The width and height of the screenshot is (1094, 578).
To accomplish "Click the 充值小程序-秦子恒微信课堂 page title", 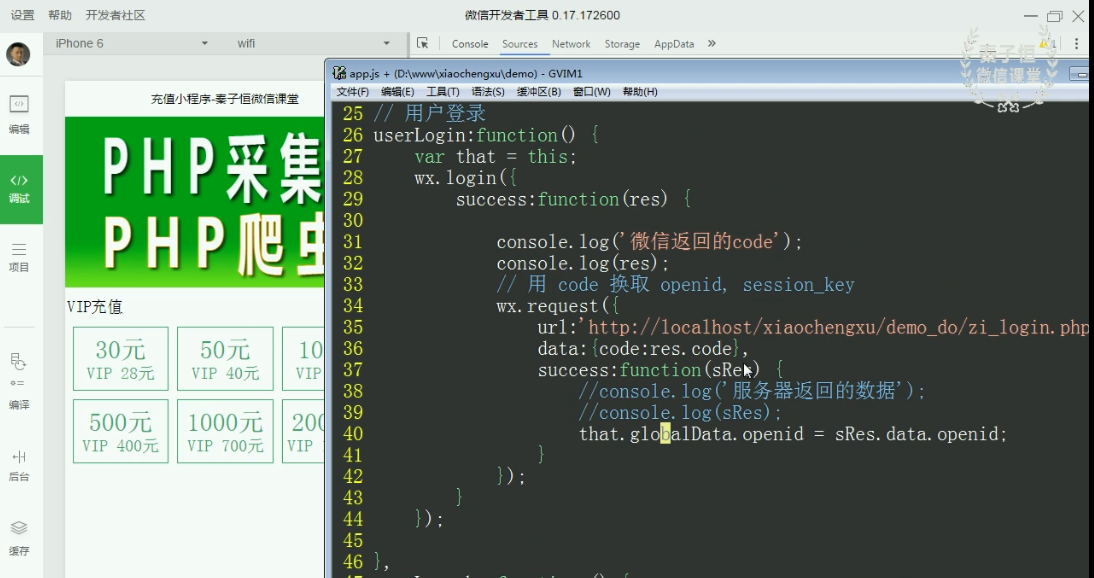I will click(x=225, y=99).
